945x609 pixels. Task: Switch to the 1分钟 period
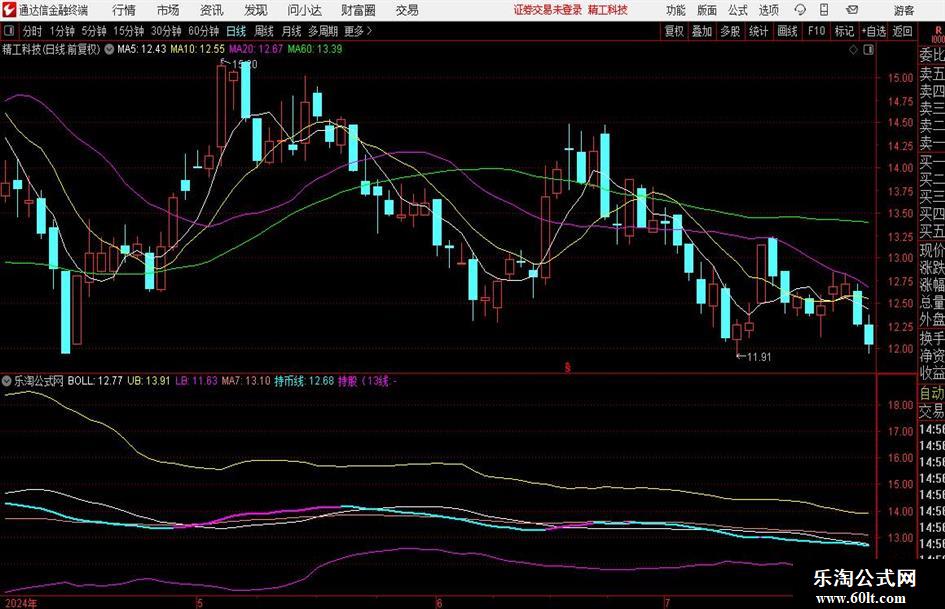[x=62, y=31]
